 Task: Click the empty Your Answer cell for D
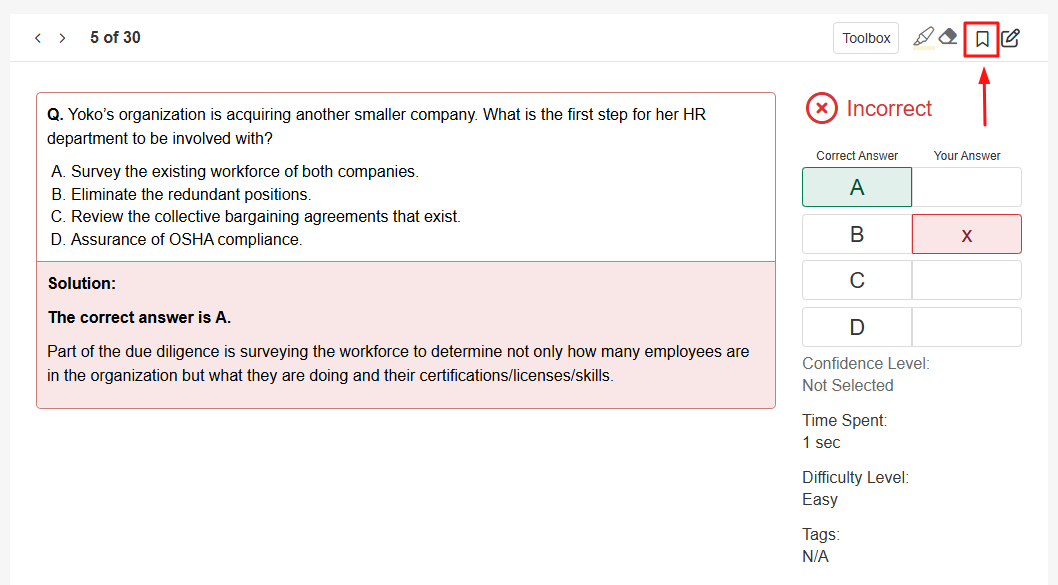pyautogui.click(x=966, y=327)
